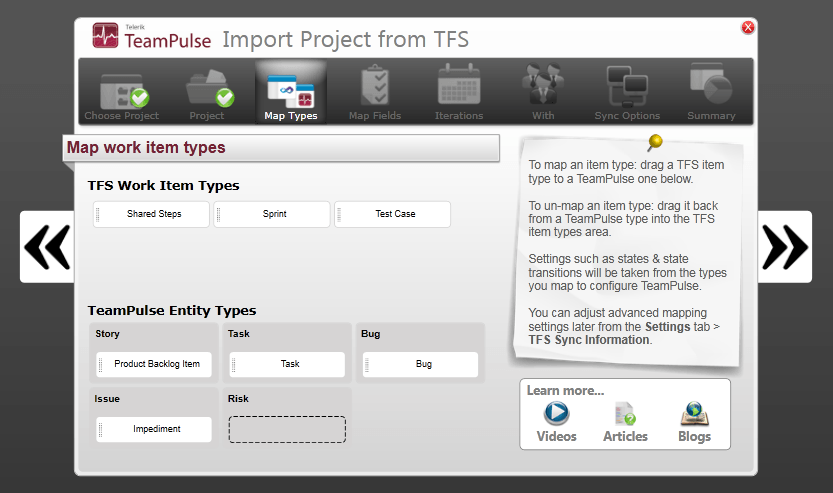Click the next double-arrow button

click(x=785, y=247)
